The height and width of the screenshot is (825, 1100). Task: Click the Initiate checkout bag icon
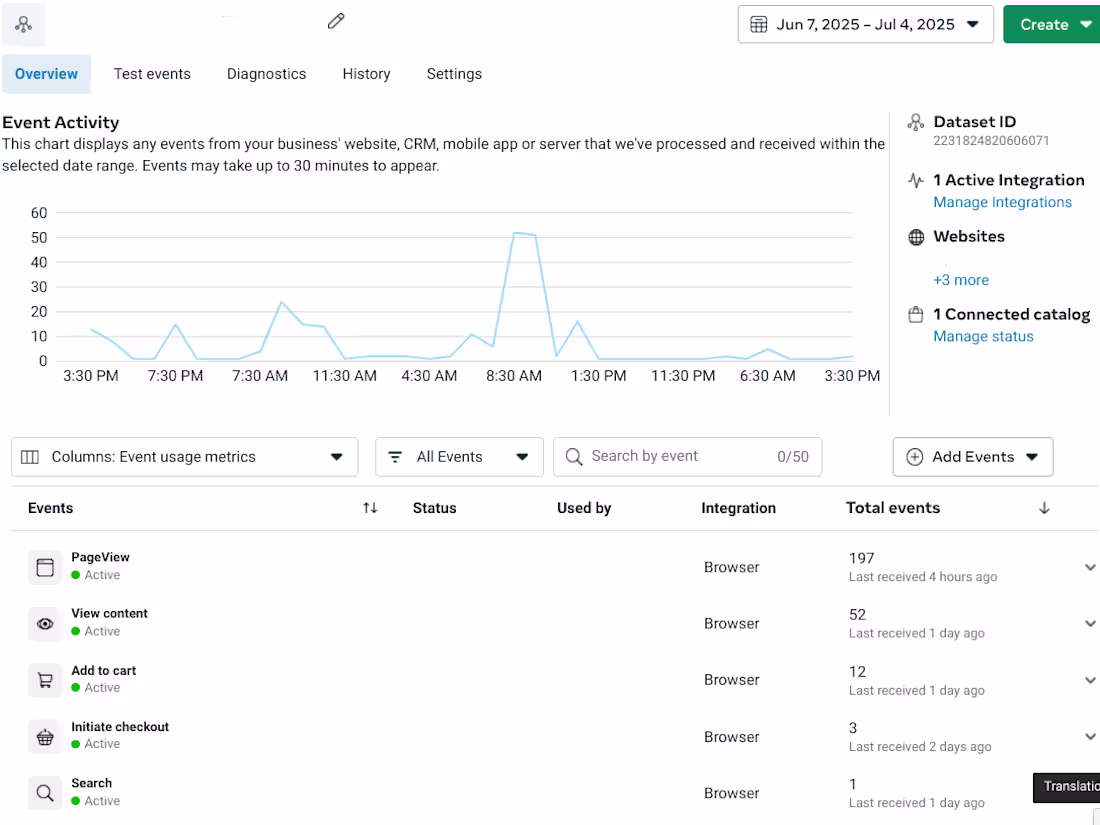44,736
